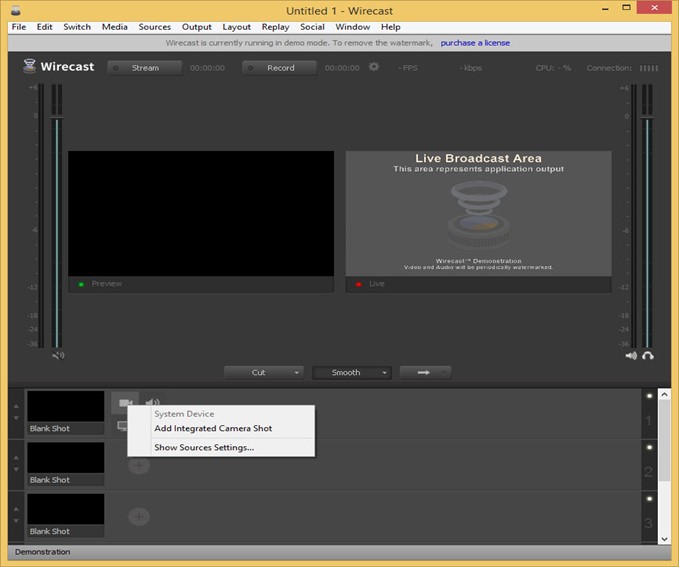Open the Media menu
Image resolution: width=679 pixels, height=567 pixels.
tap(114, 27)
